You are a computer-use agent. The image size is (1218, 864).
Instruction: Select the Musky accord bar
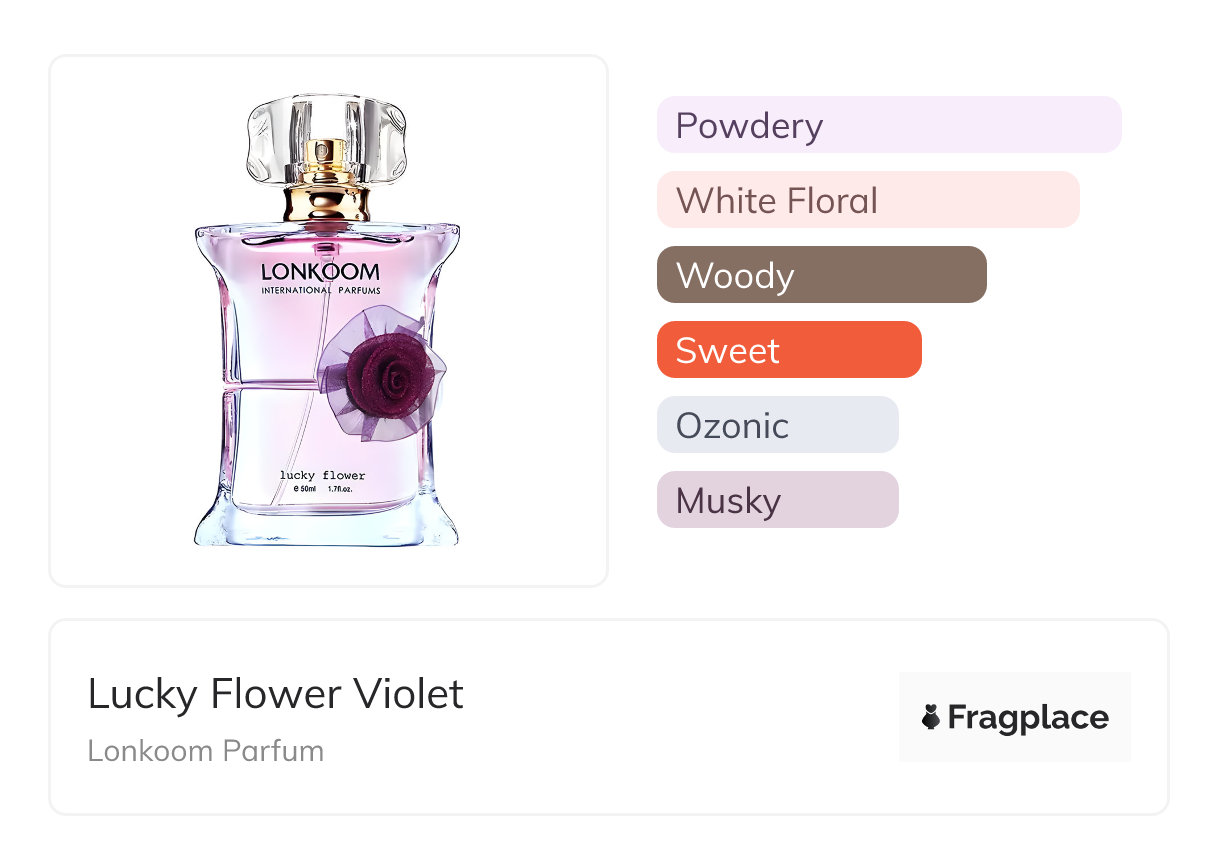777,500
